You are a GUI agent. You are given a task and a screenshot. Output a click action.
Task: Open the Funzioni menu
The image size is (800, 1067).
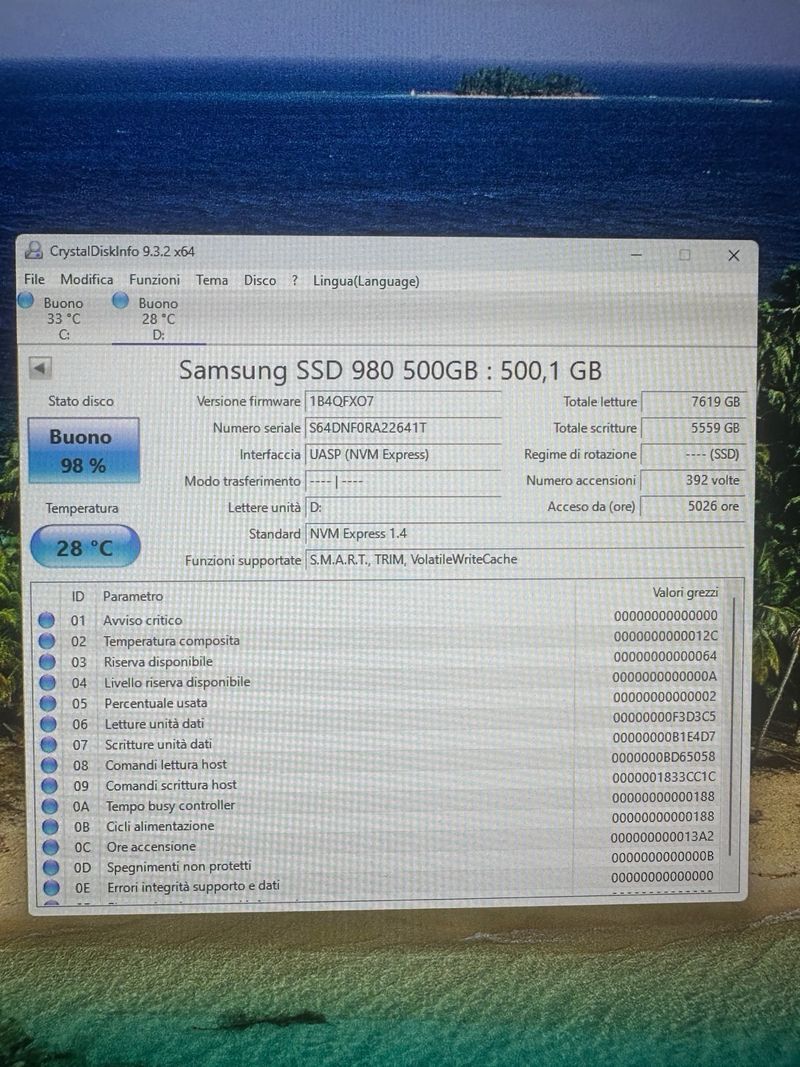154,280
